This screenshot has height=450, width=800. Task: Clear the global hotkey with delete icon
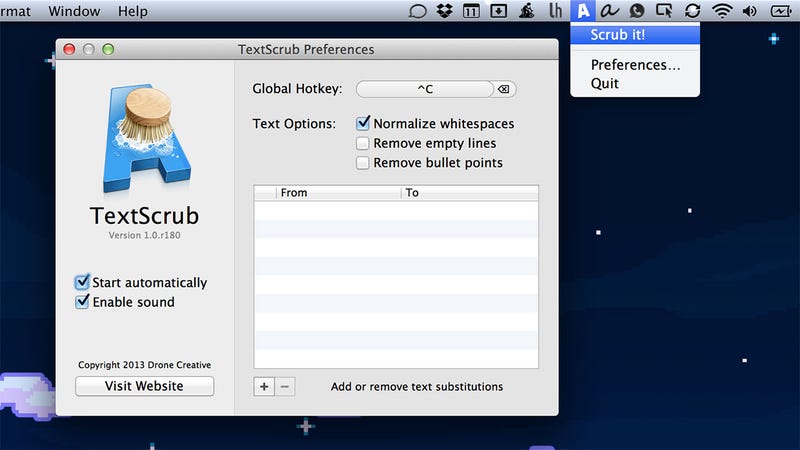point(504,89)
